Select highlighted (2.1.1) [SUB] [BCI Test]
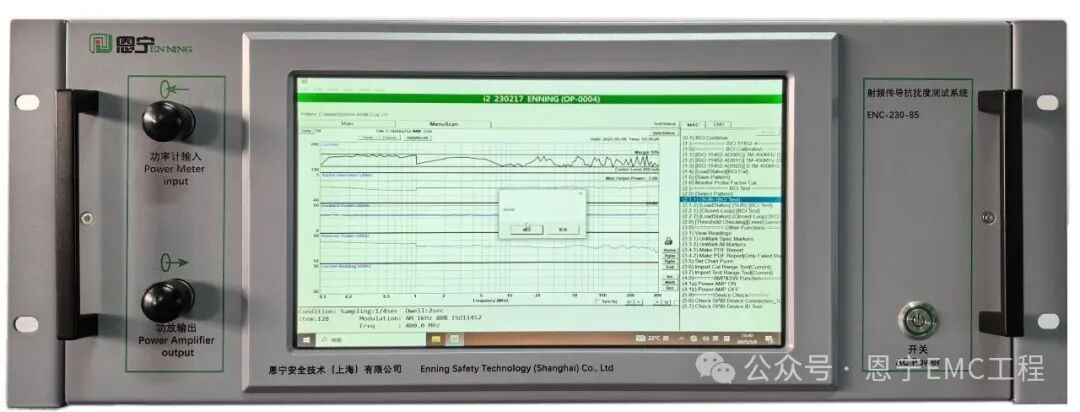Viewport: 1080px width, 412px height. pos(731,200)
